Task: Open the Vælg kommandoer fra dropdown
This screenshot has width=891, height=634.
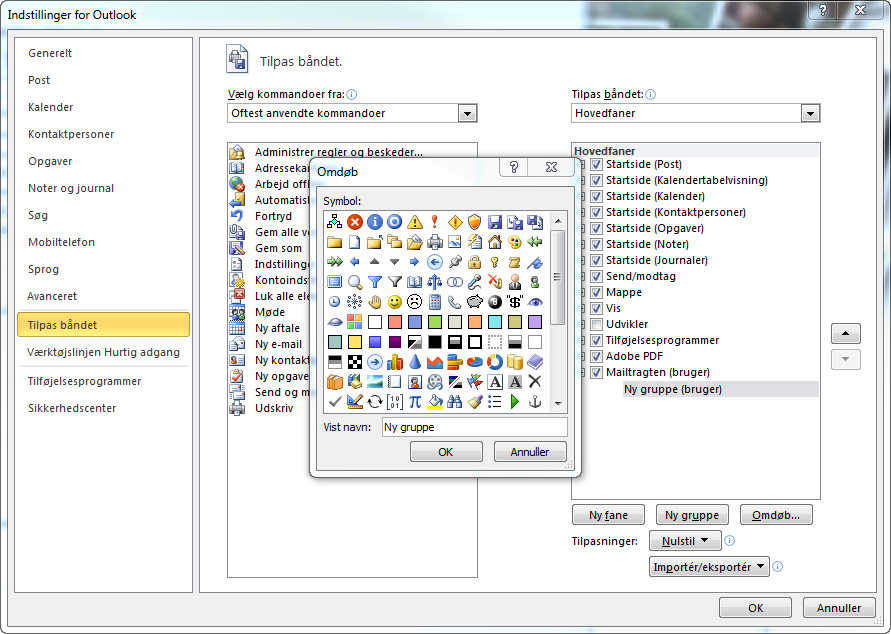Action: coord(467,114)
